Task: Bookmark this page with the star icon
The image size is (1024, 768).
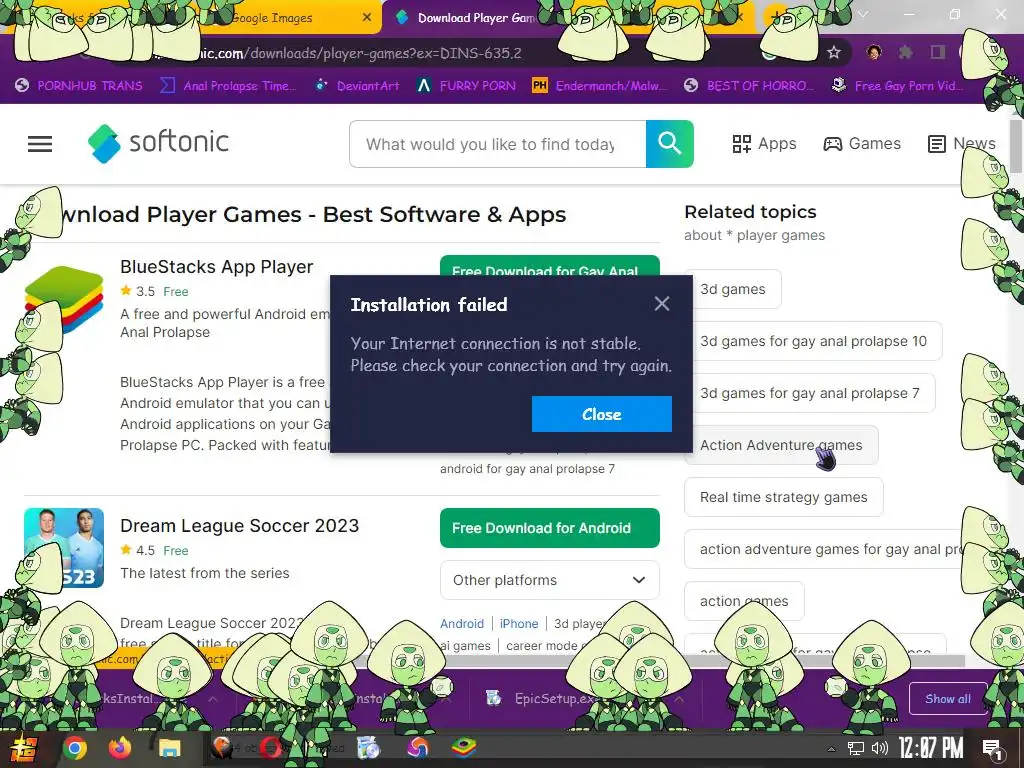Action: (833, 53)
